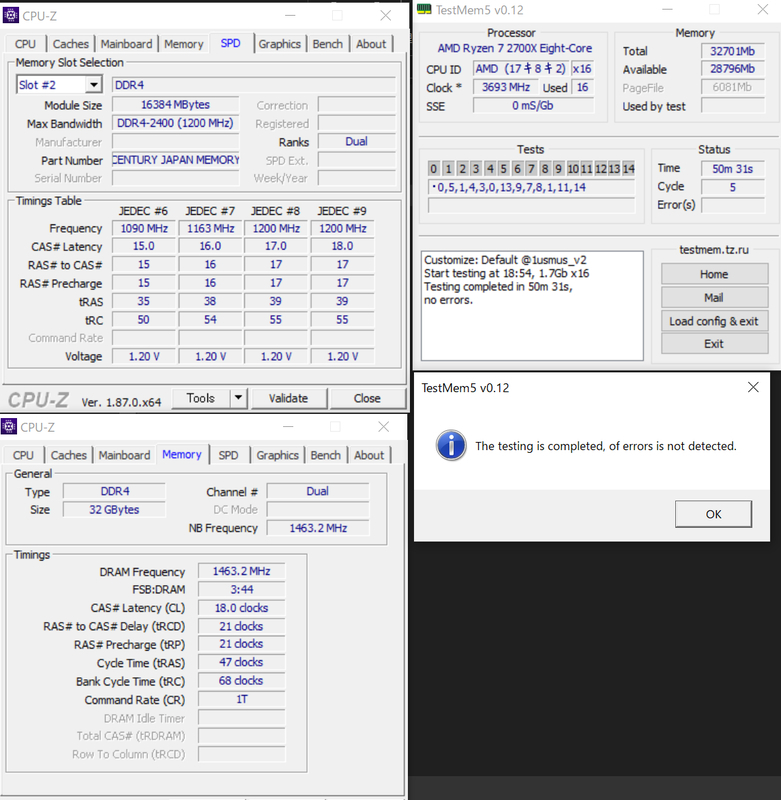Click the TestMem5 log text area

tap(532, 305)
